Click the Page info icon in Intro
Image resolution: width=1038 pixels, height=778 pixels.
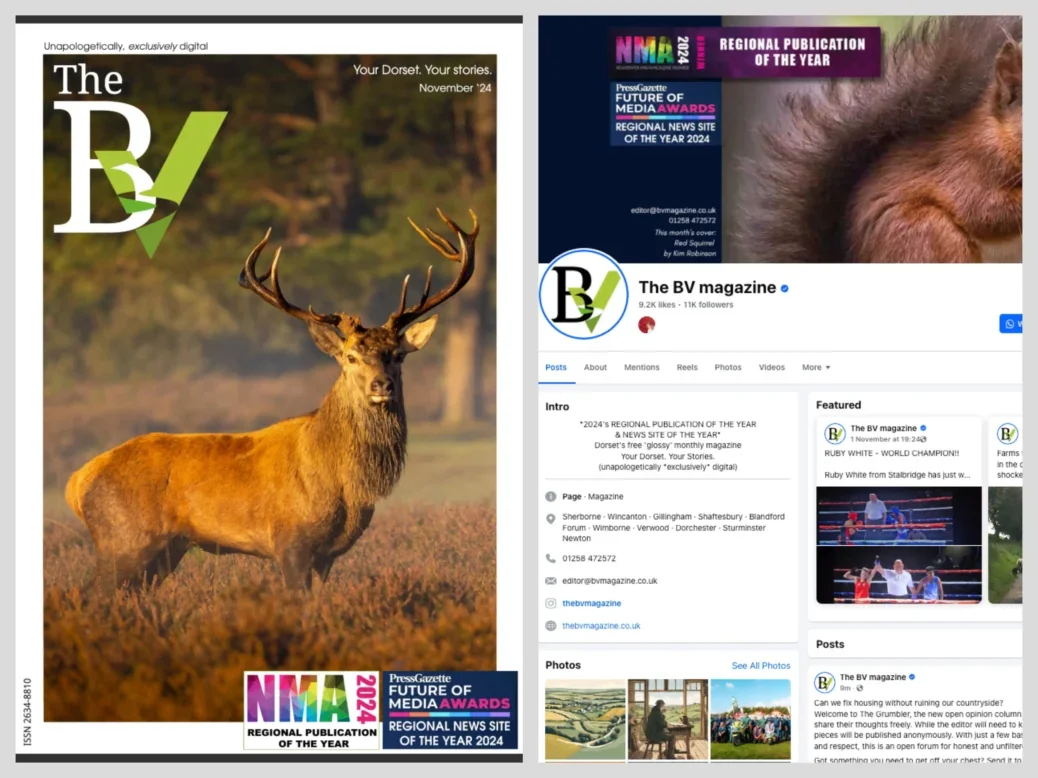tap(550, 497)
